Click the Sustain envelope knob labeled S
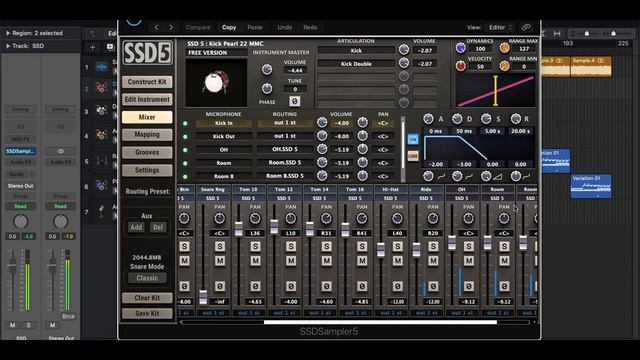The image size is (640, 360). (x=486, y=119)
